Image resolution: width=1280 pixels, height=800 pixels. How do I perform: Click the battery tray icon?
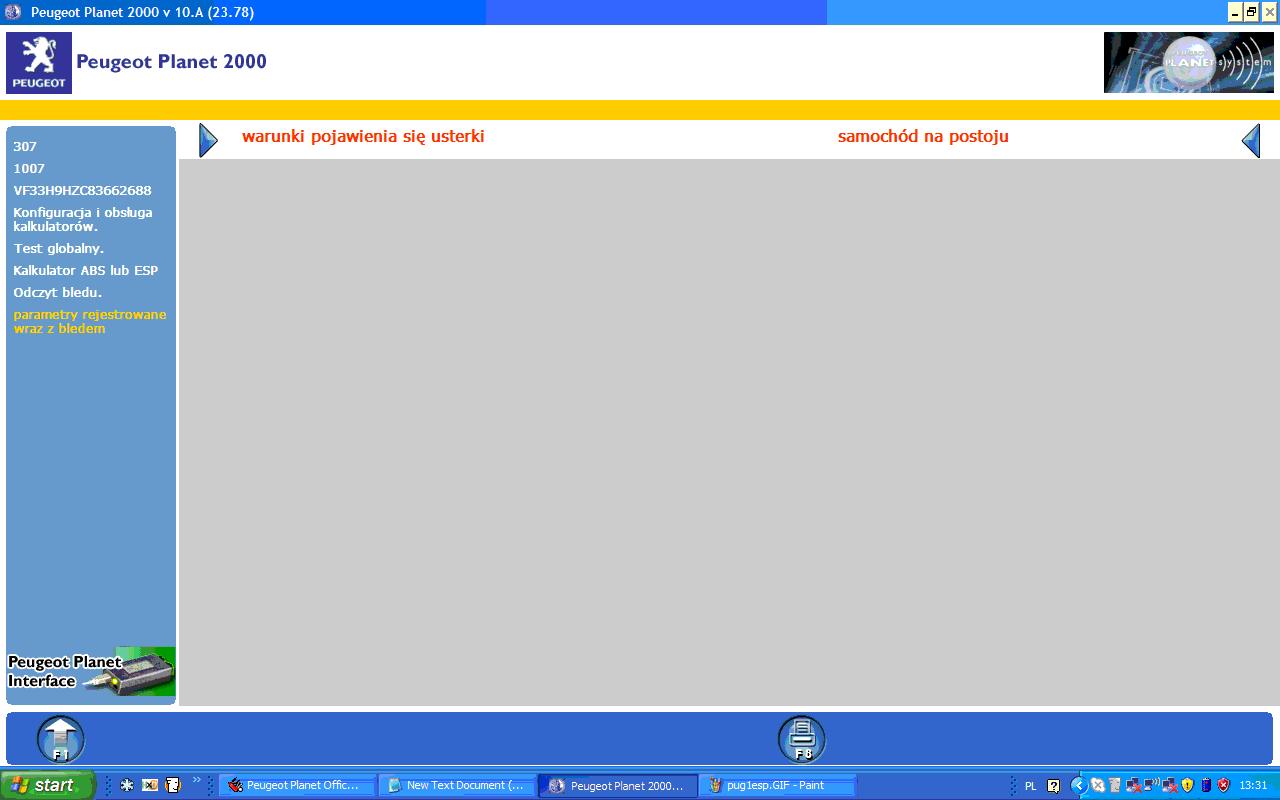pyautogui.click(x=1206, y=785)
